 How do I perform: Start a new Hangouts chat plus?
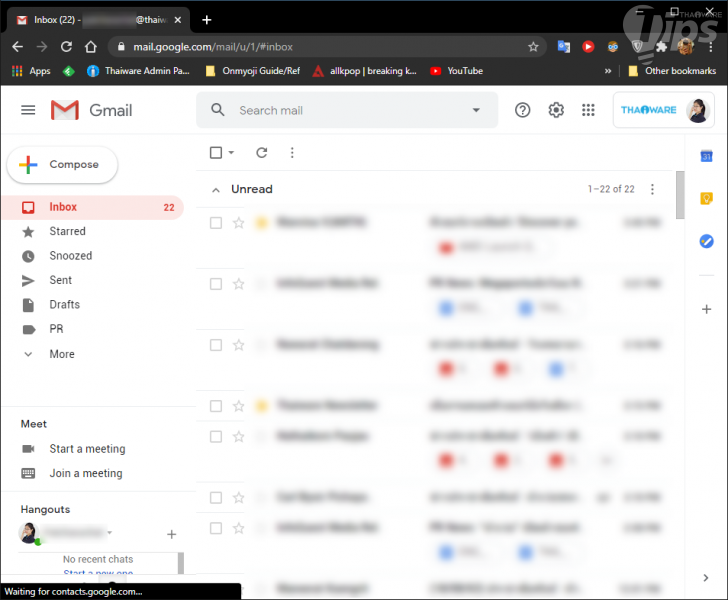(x=171, y=534)
